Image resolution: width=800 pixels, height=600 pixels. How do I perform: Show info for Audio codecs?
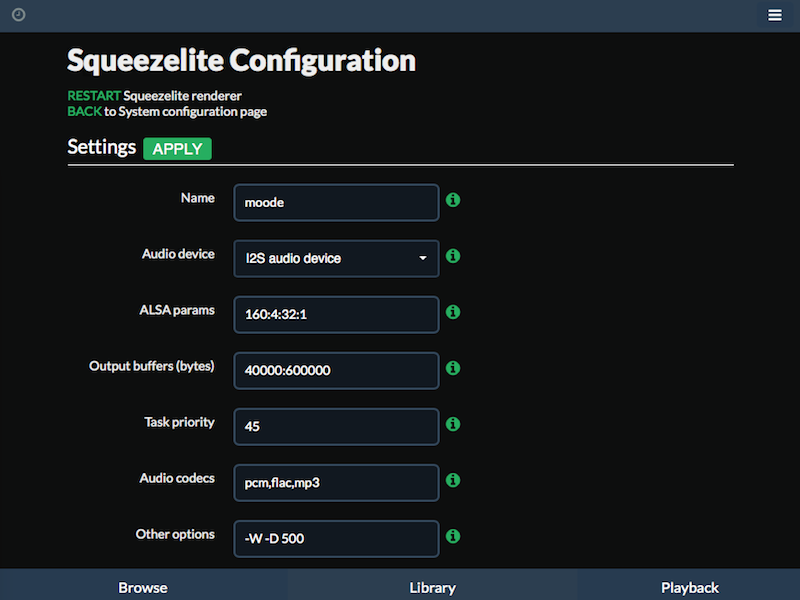pos(453,481)
